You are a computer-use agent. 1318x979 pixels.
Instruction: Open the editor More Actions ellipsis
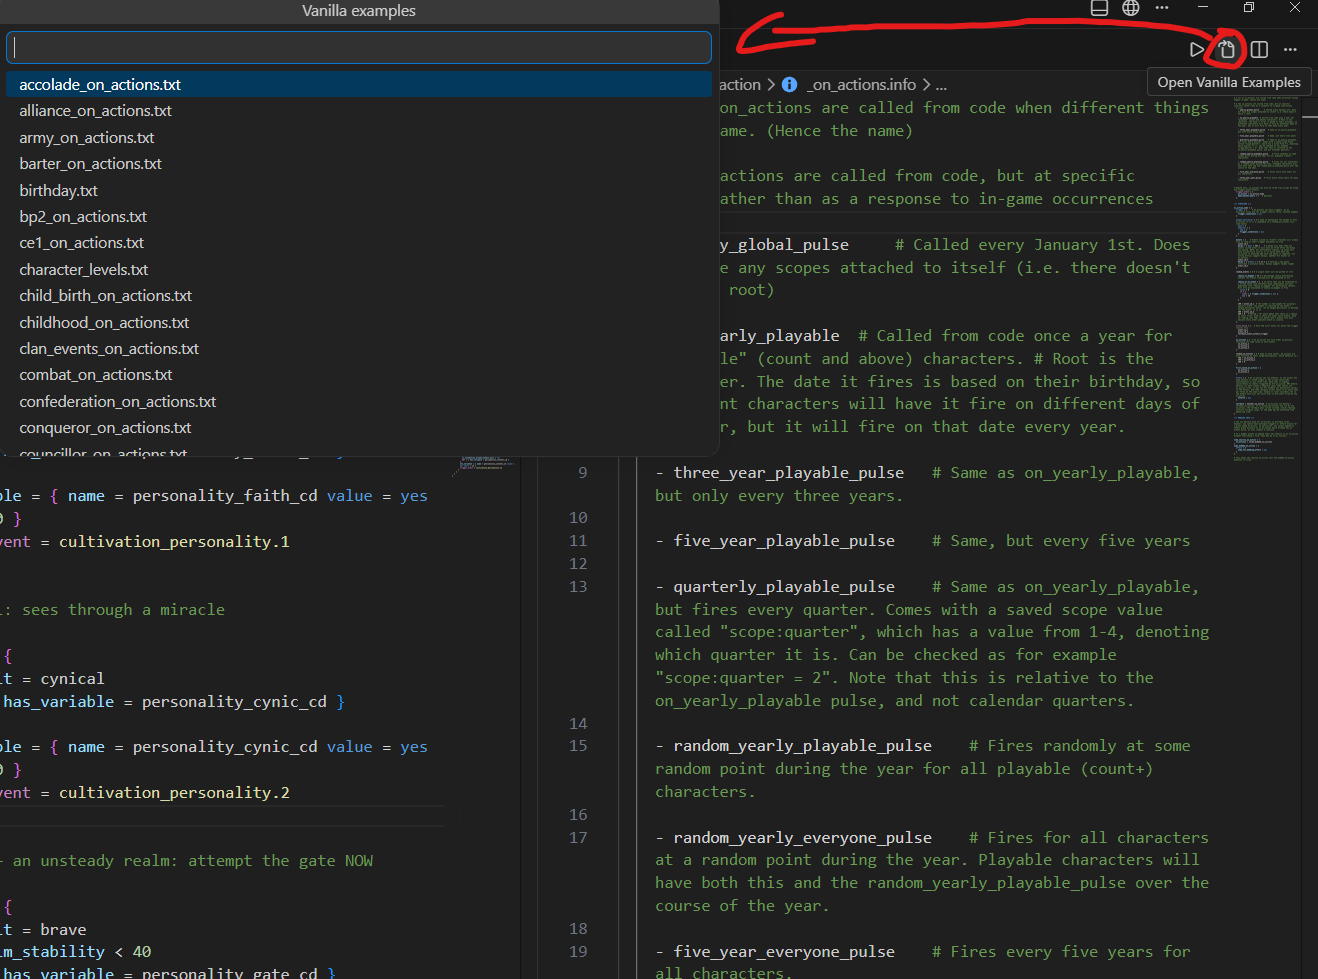(x=1291, y=49)
